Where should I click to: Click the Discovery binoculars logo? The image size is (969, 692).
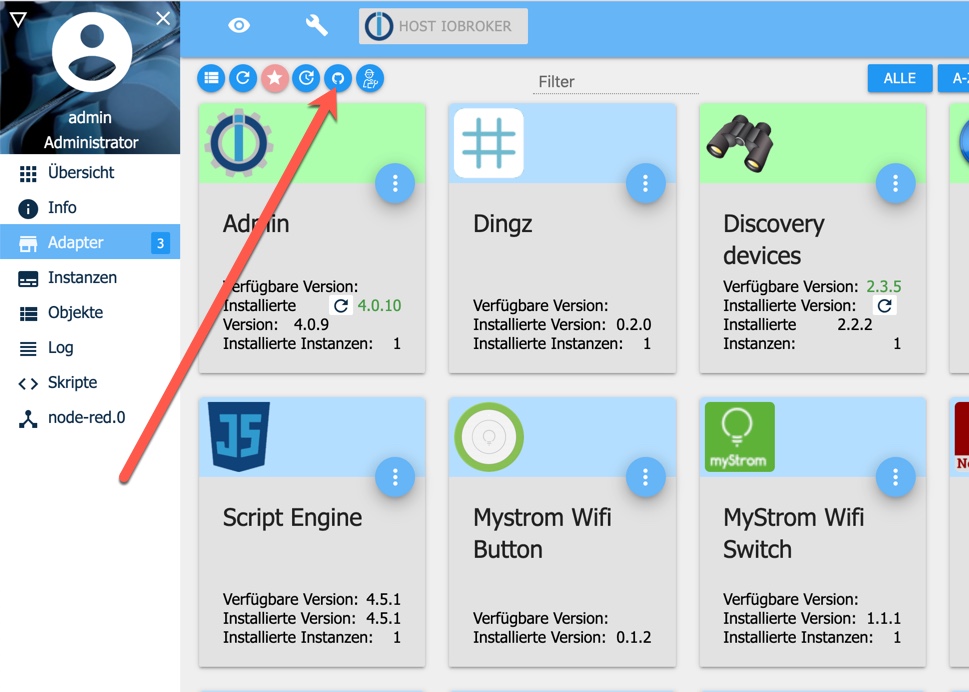pyautogui.click(x=740, y=143)
